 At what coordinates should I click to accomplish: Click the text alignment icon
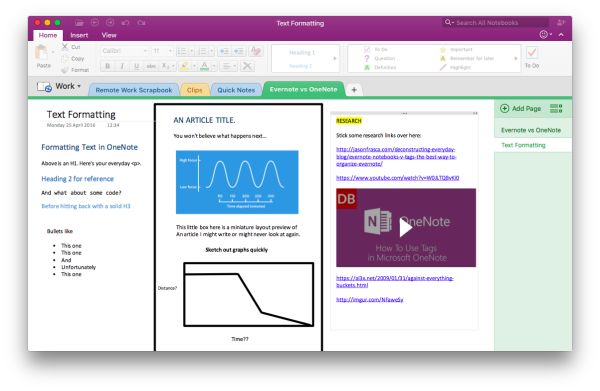(x=227, y=66)
